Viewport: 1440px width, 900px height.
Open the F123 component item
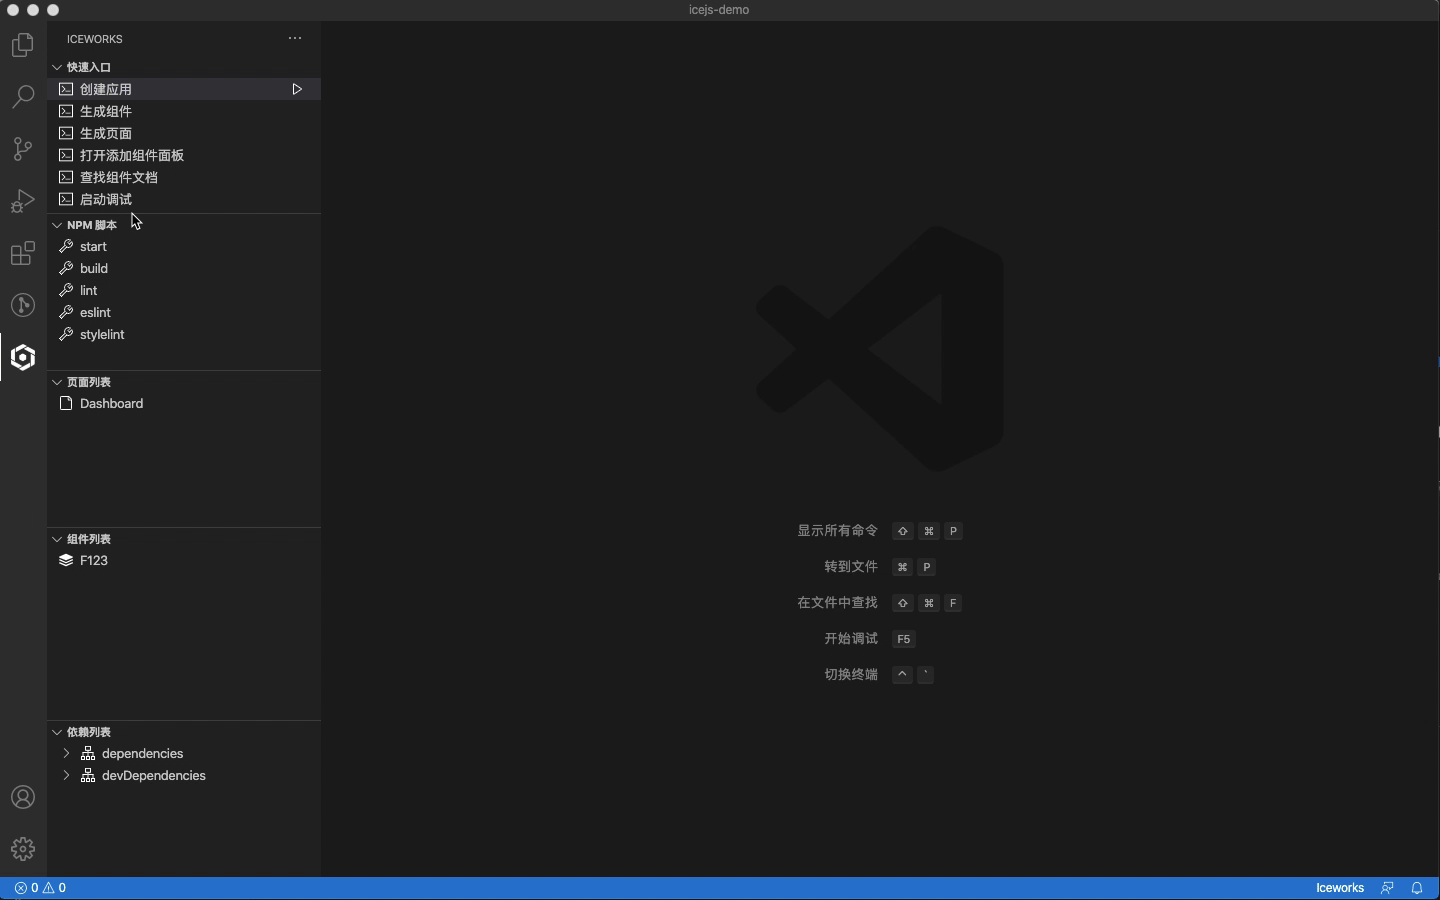pos(184,560)
